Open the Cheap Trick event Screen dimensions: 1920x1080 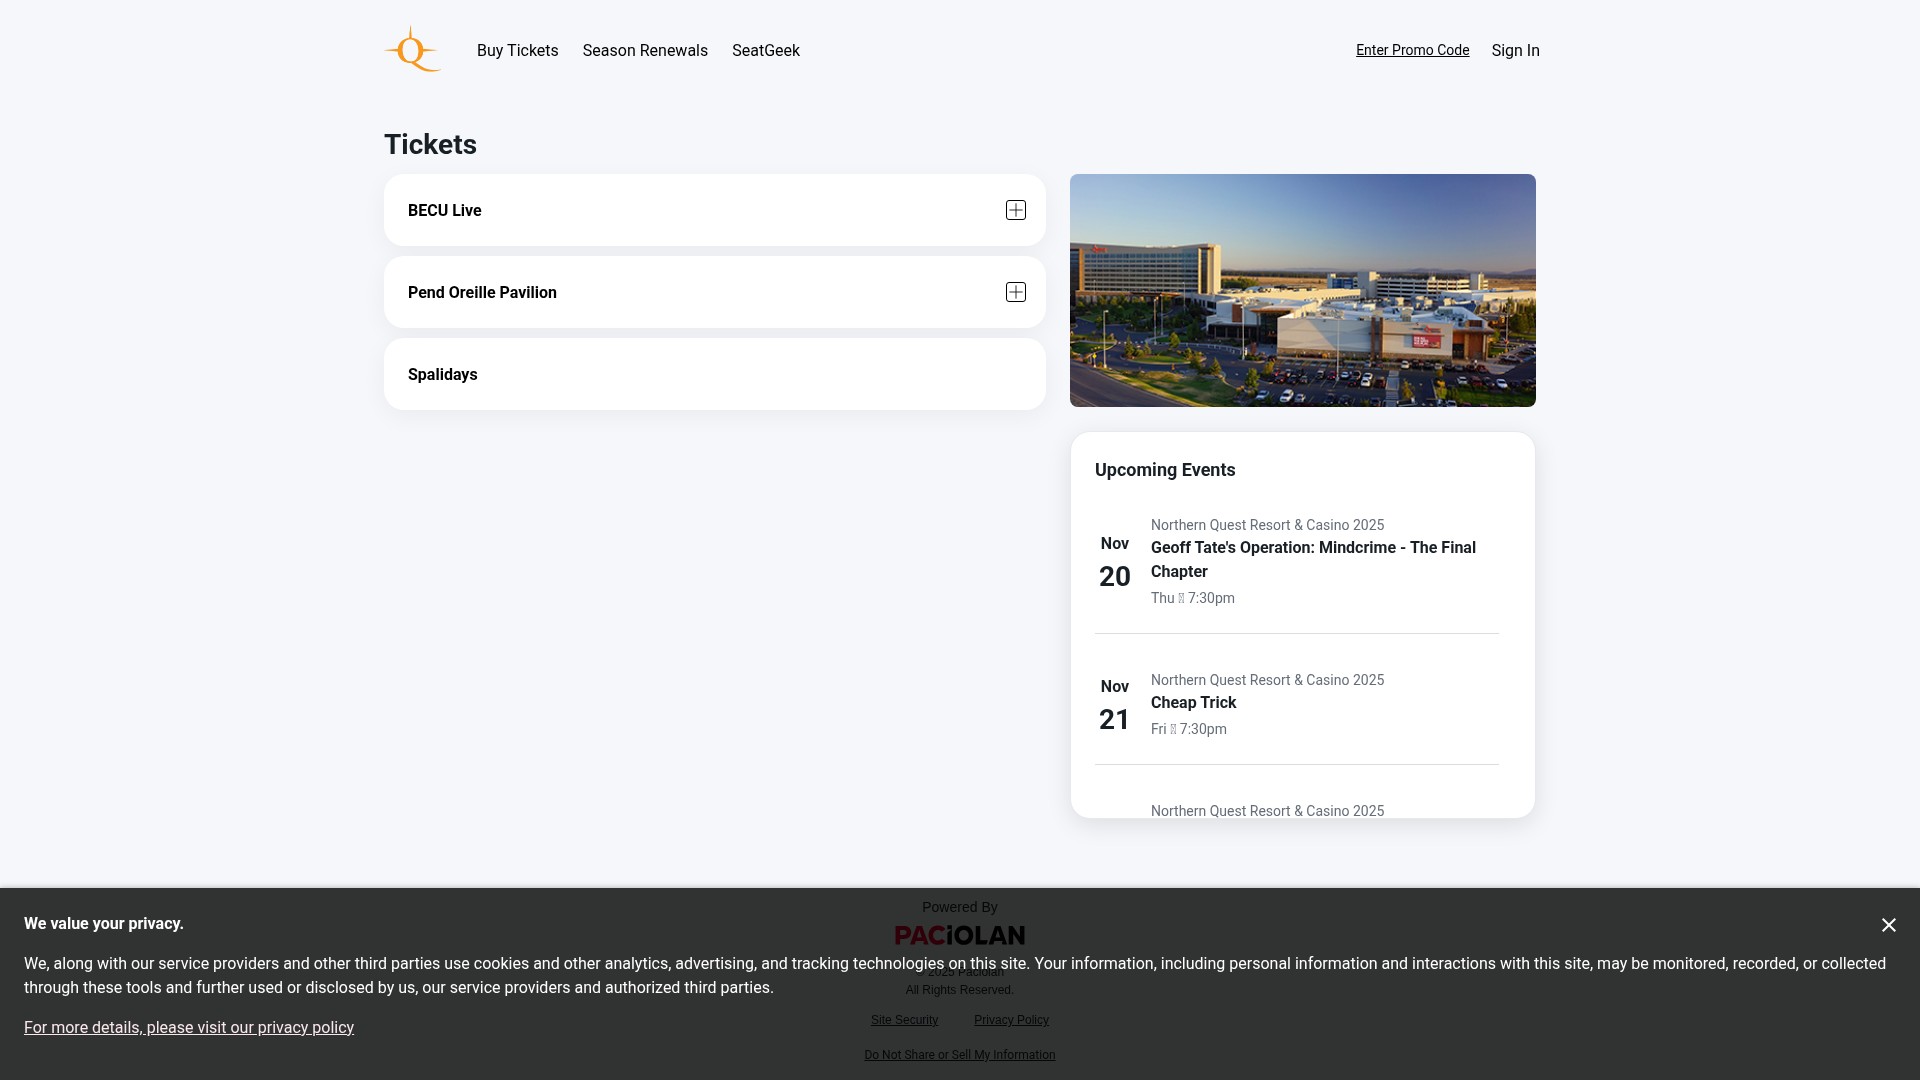pos(1194,702)
